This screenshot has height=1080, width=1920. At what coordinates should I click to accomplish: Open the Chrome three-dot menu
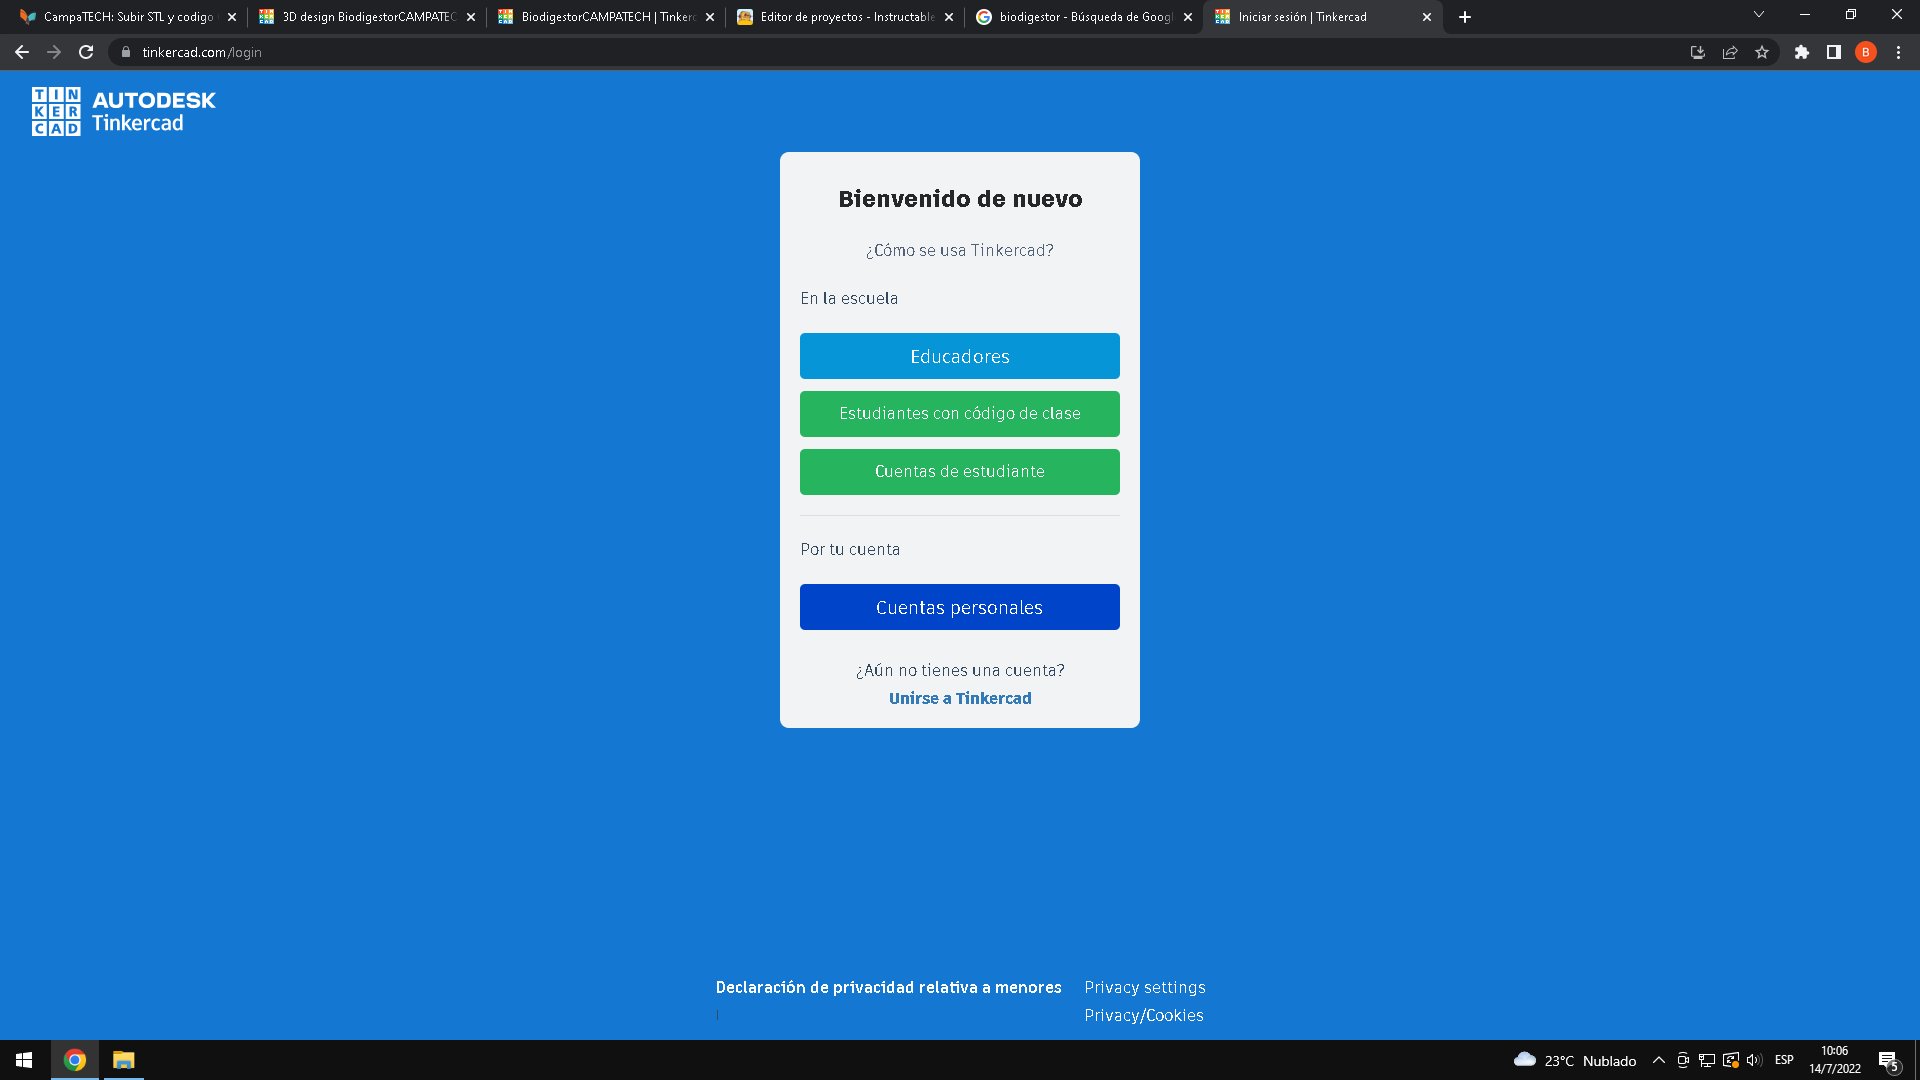click(1898, 52)
